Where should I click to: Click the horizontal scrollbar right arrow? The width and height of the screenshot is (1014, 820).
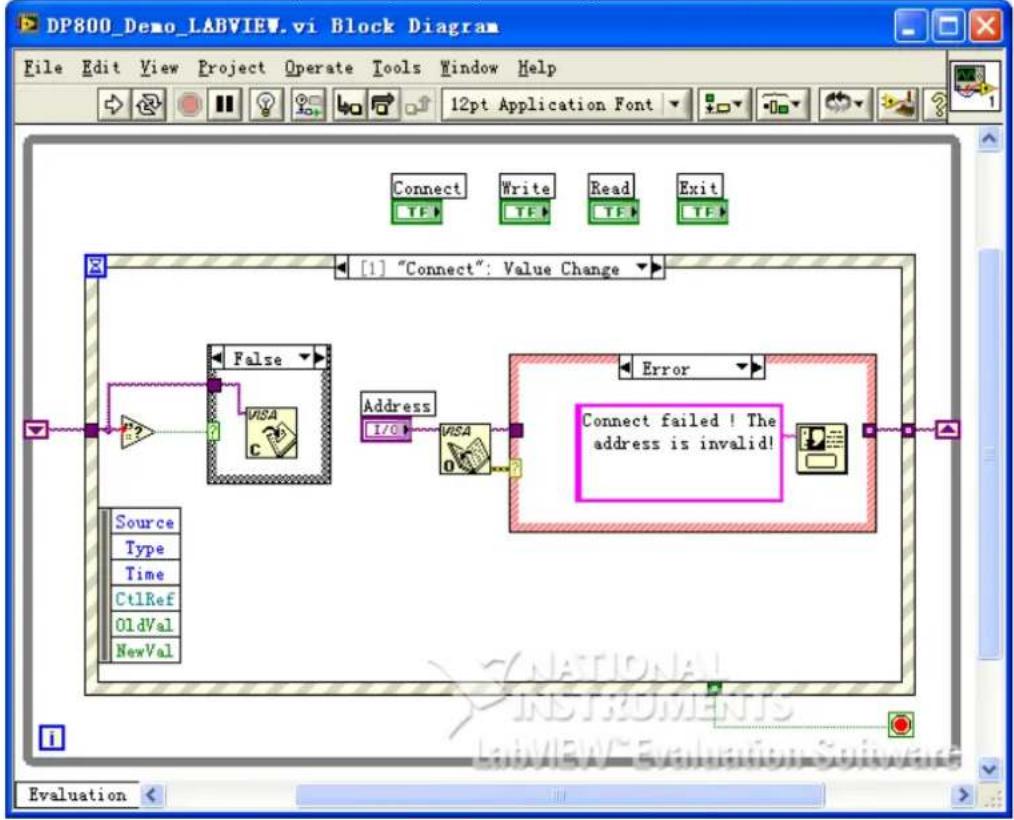[964, 795]
